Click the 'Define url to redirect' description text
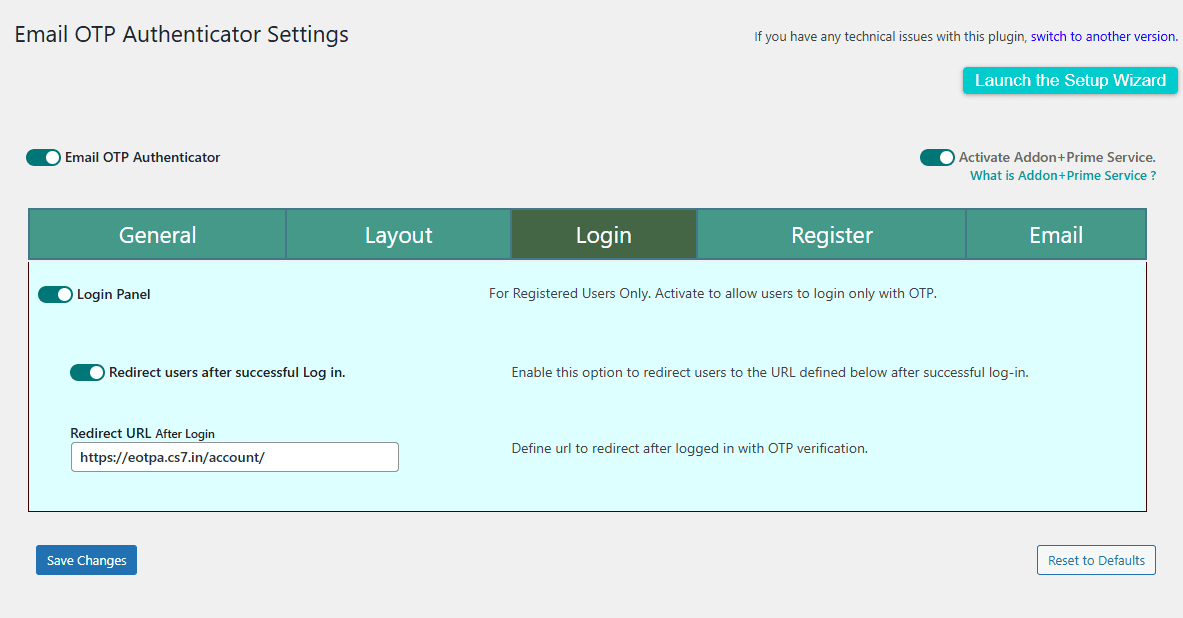 coord(689,449)
